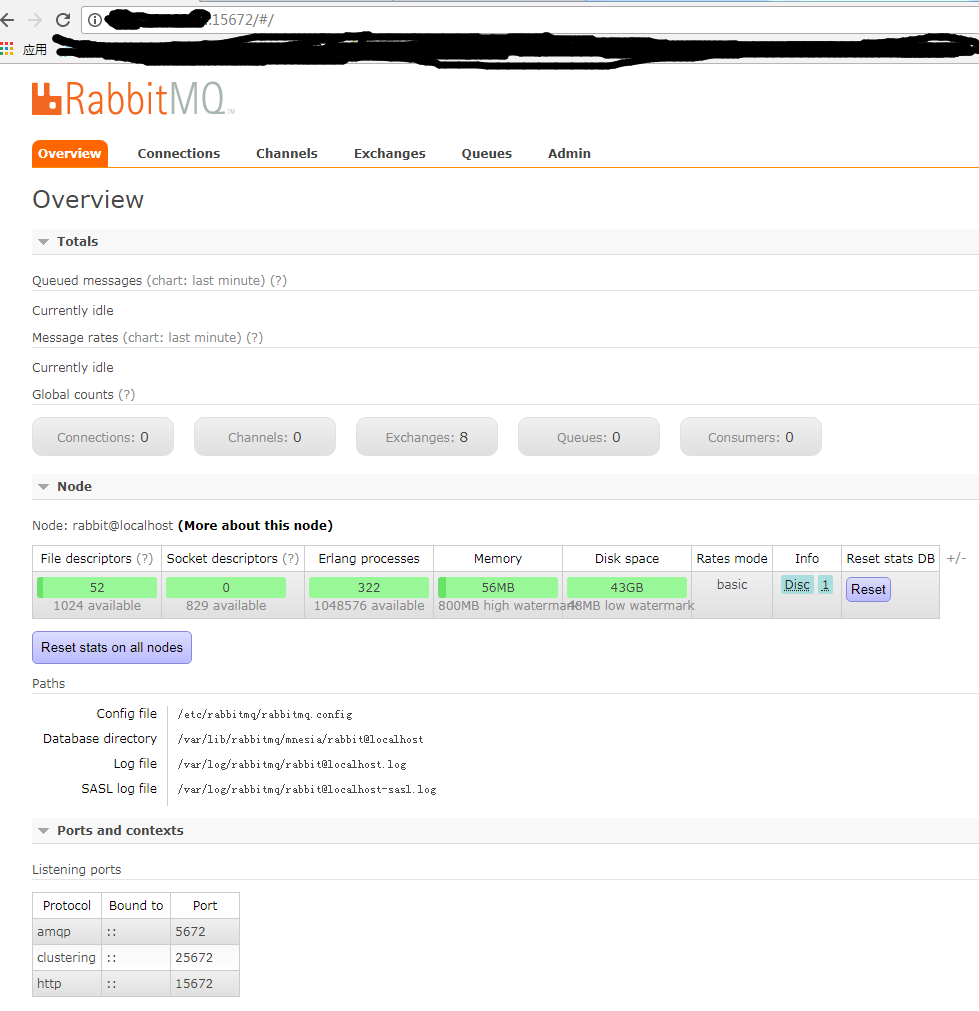
Task: Click the RabbitMQ logo
Action: (133, 99)
